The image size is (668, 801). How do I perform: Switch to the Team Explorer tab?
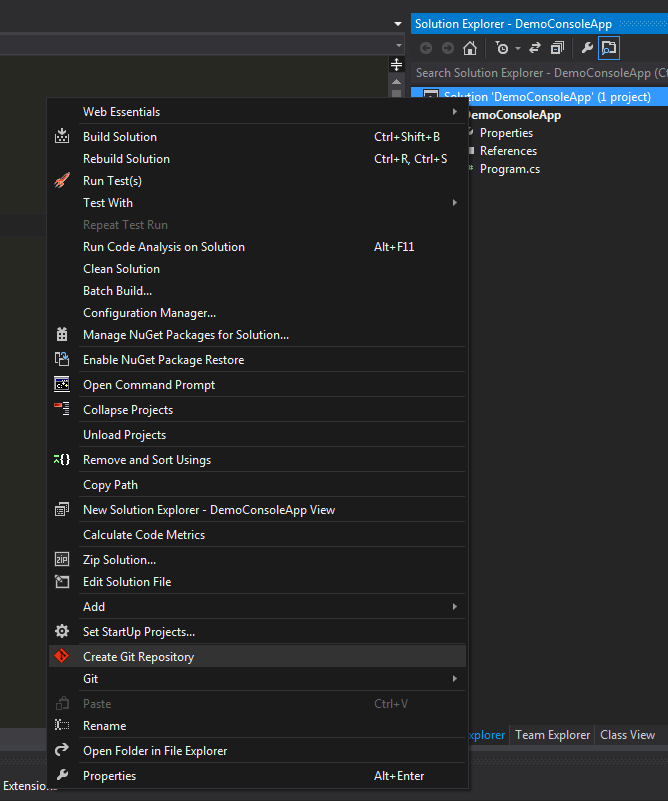coord(552,735)
